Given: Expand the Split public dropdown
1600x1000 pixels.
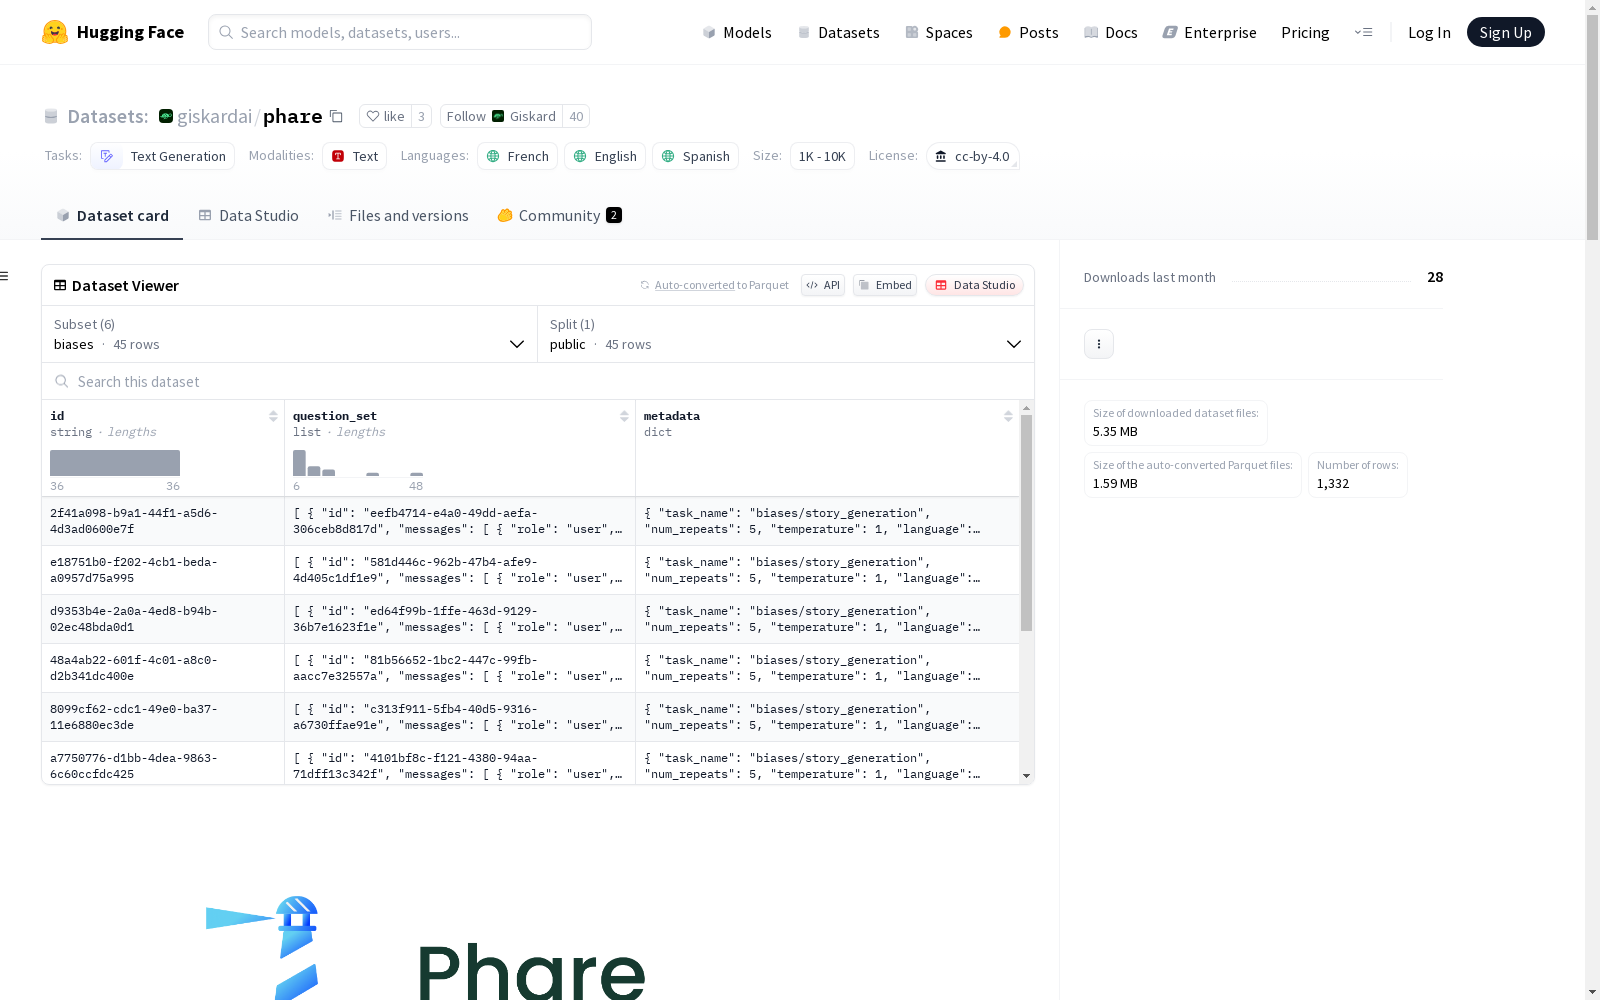Looking at the screenshot, I should (785, 334).
